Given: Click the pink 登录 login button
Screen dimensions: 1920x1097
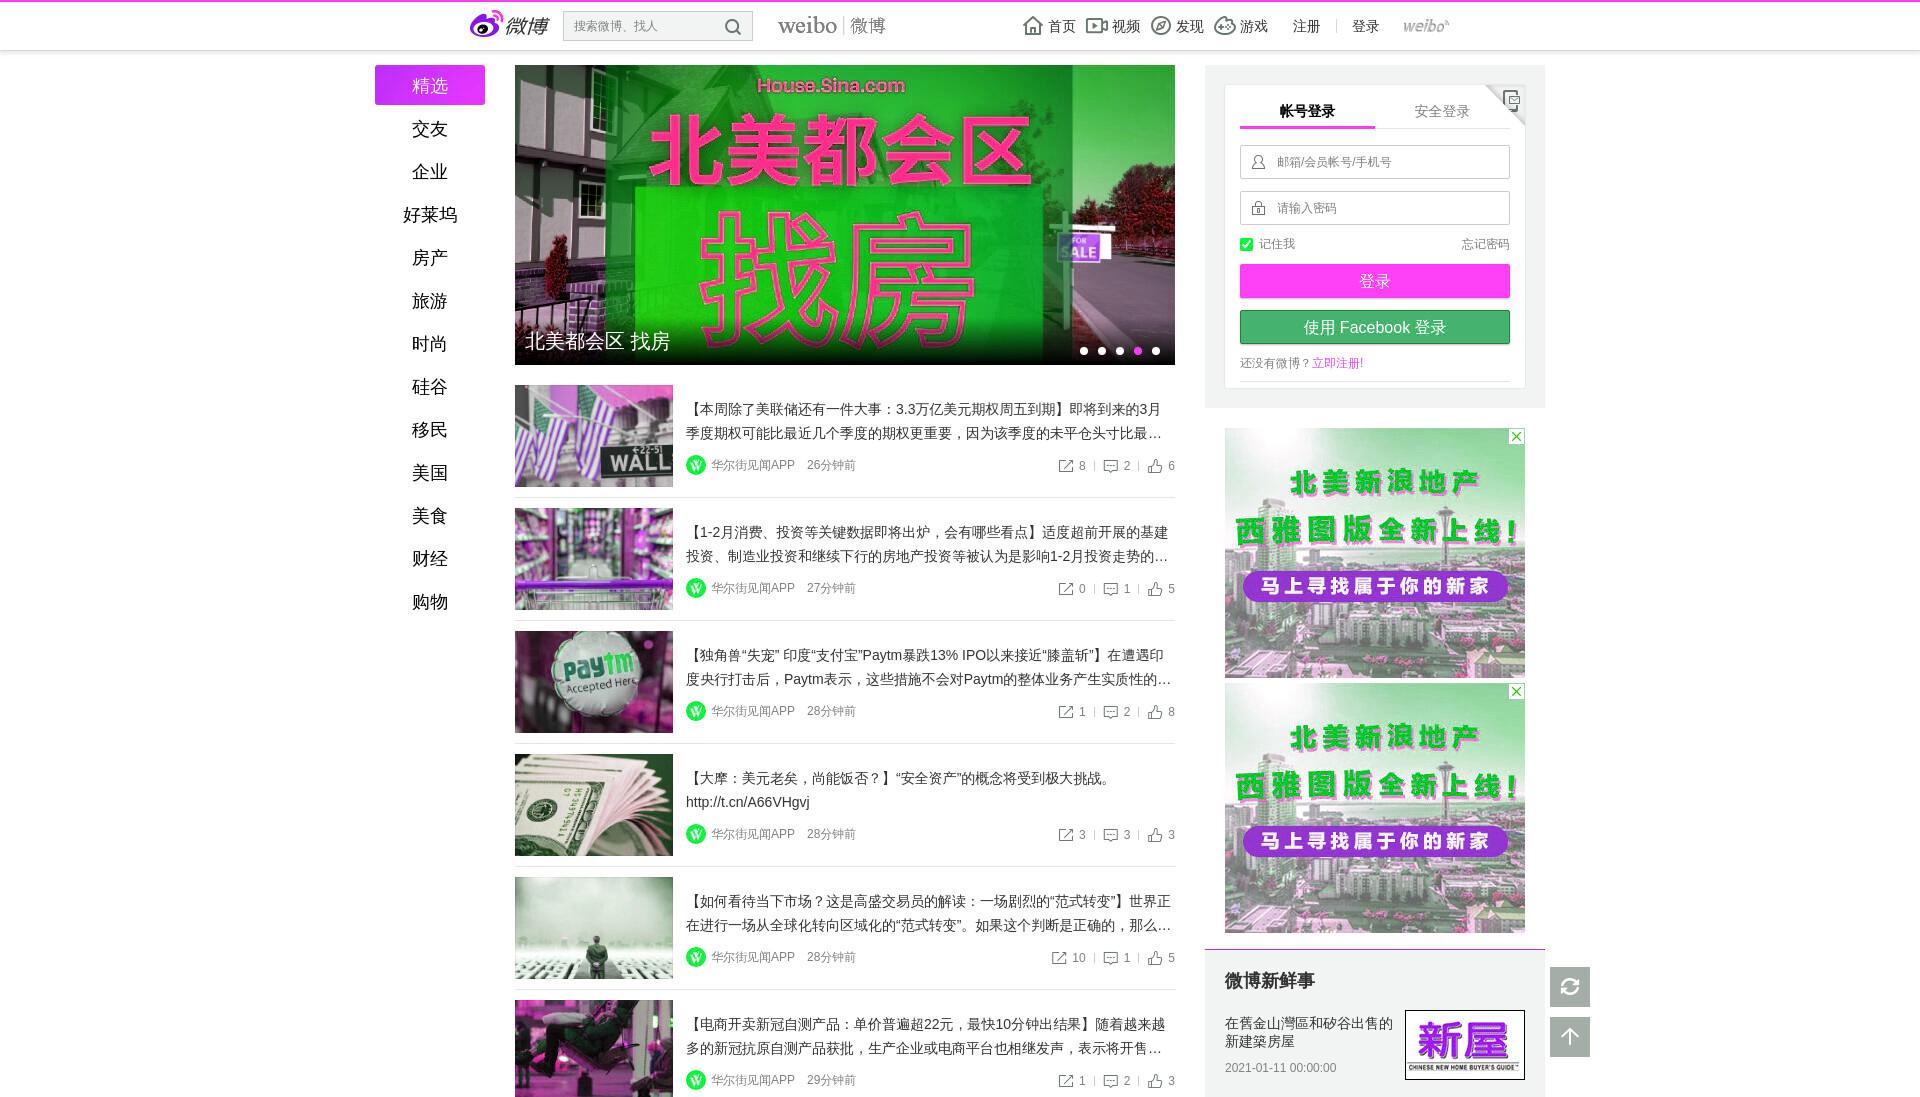Looking at the screenshot, I should (x=1375, y=281).
